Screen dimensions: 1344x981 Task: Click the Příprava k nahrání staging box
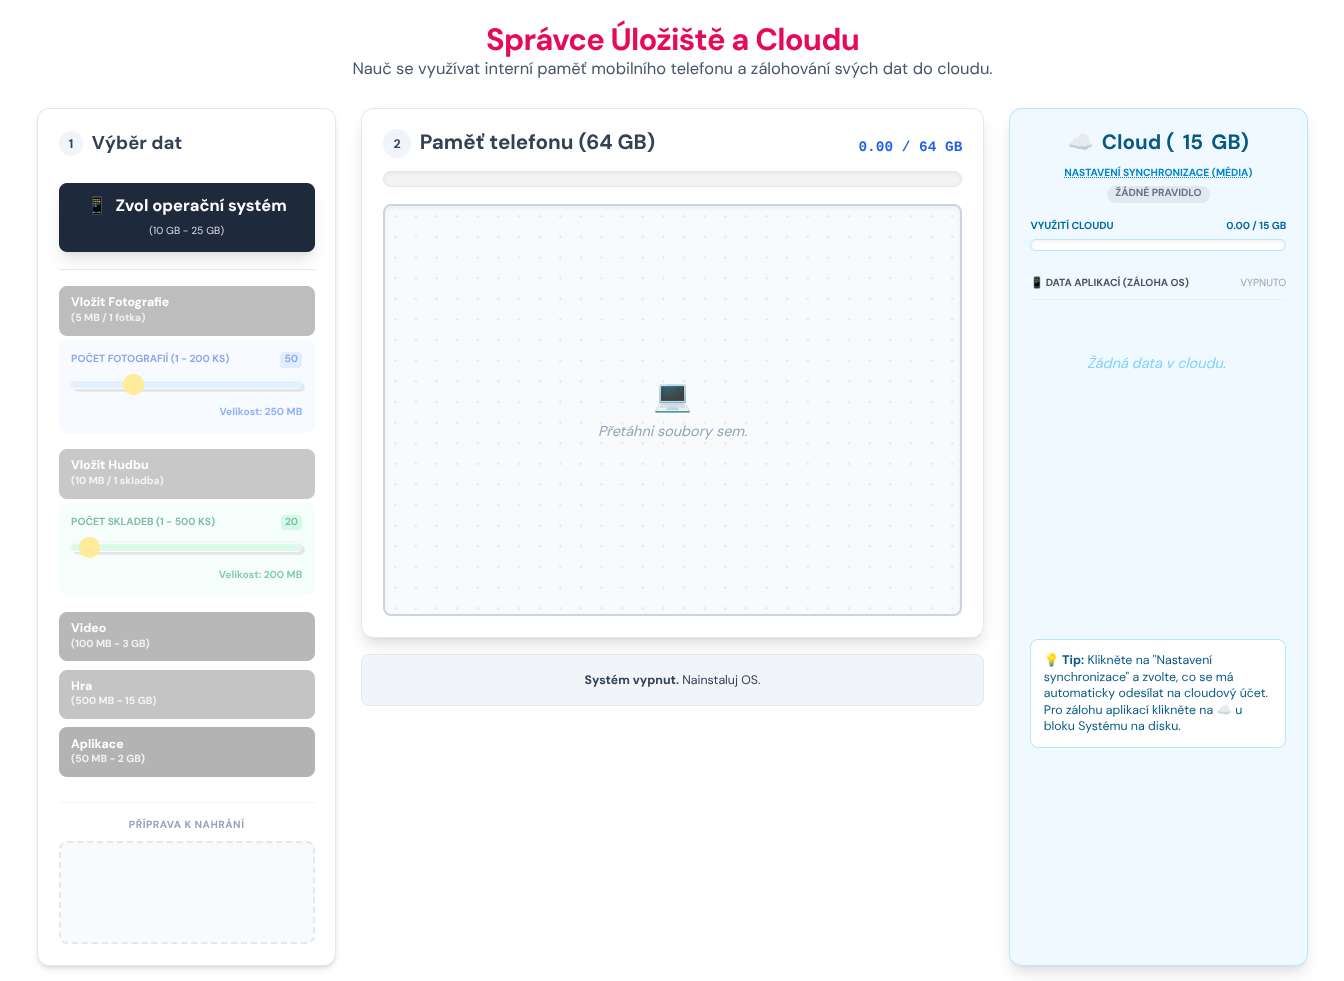coord(187,892)
